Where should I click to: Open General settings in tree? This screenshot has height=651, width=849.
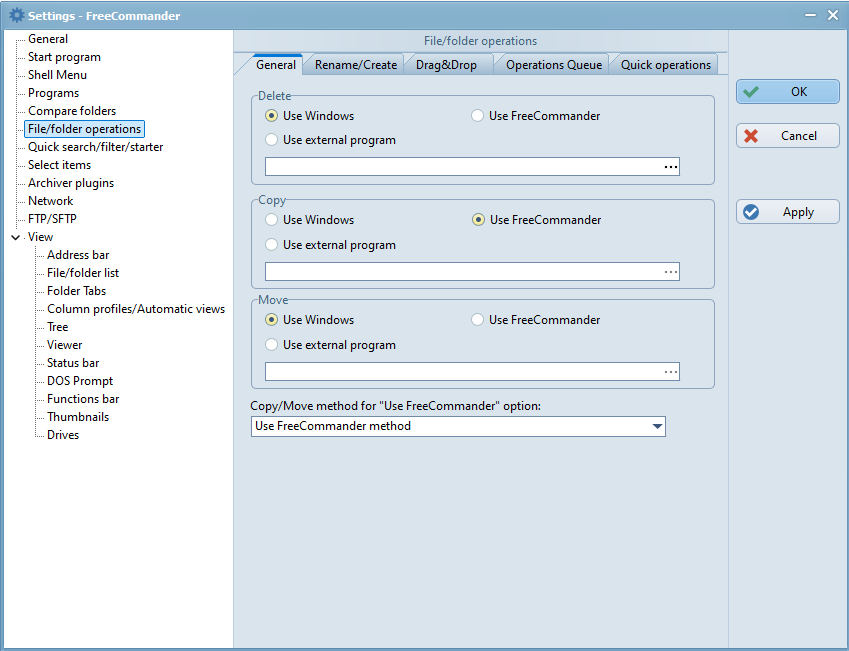pos(48,39)
